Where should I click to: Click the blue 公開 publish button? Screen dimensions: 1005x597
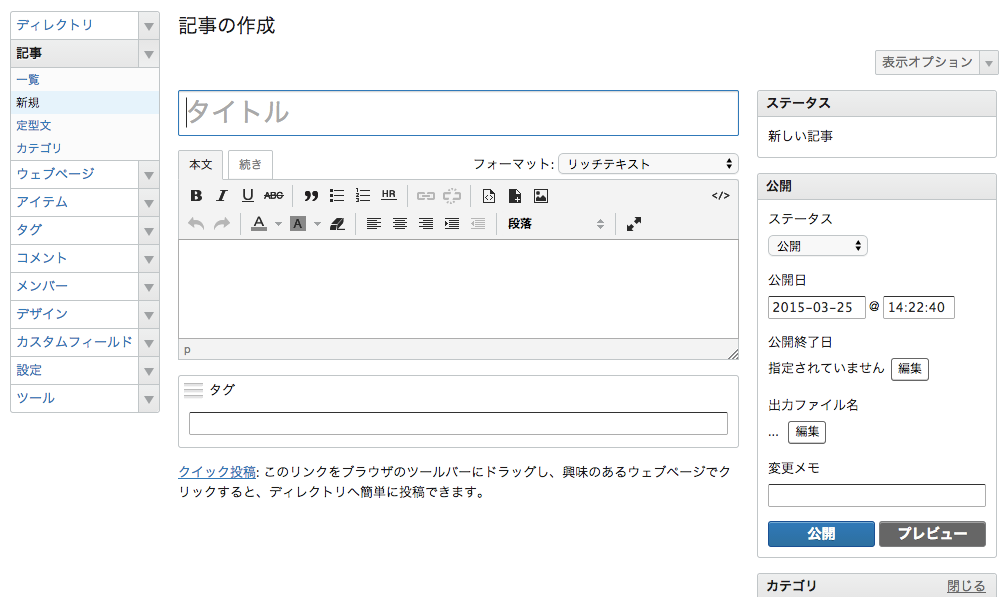pos(821,534)
